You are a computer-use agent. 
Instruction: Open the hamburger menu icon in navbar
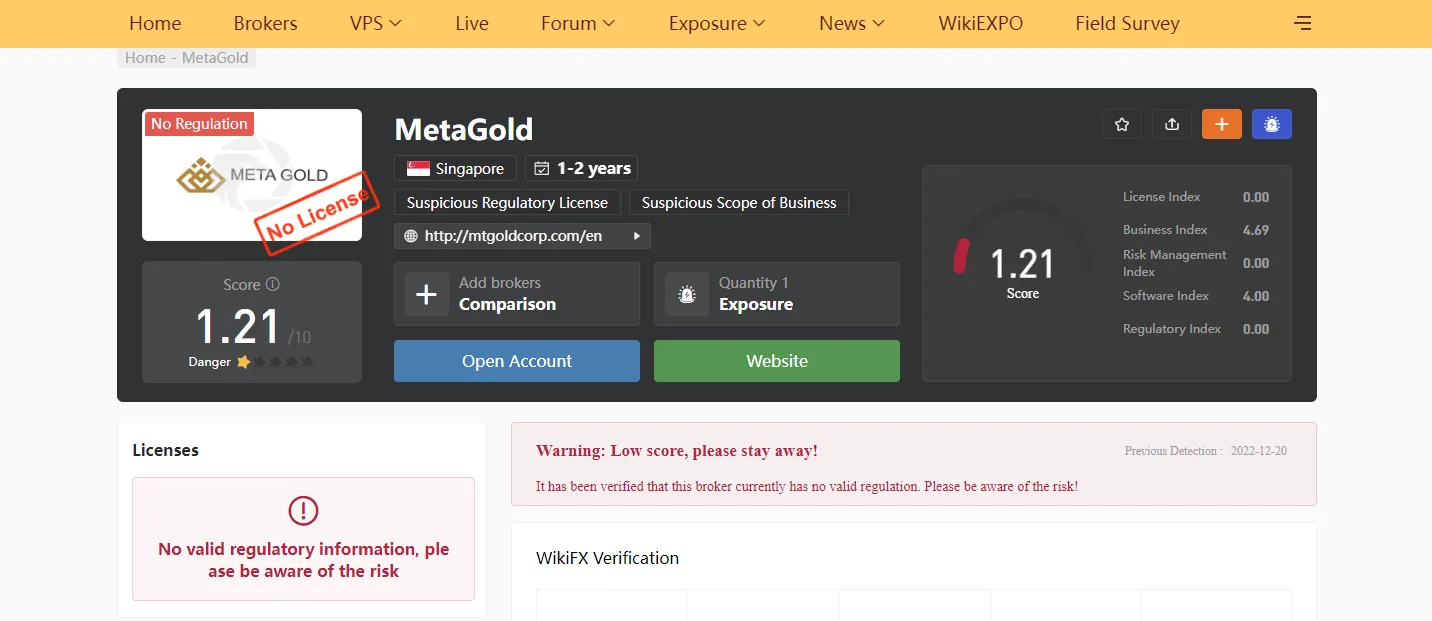pyautogui.click(x=1302, y=23)
